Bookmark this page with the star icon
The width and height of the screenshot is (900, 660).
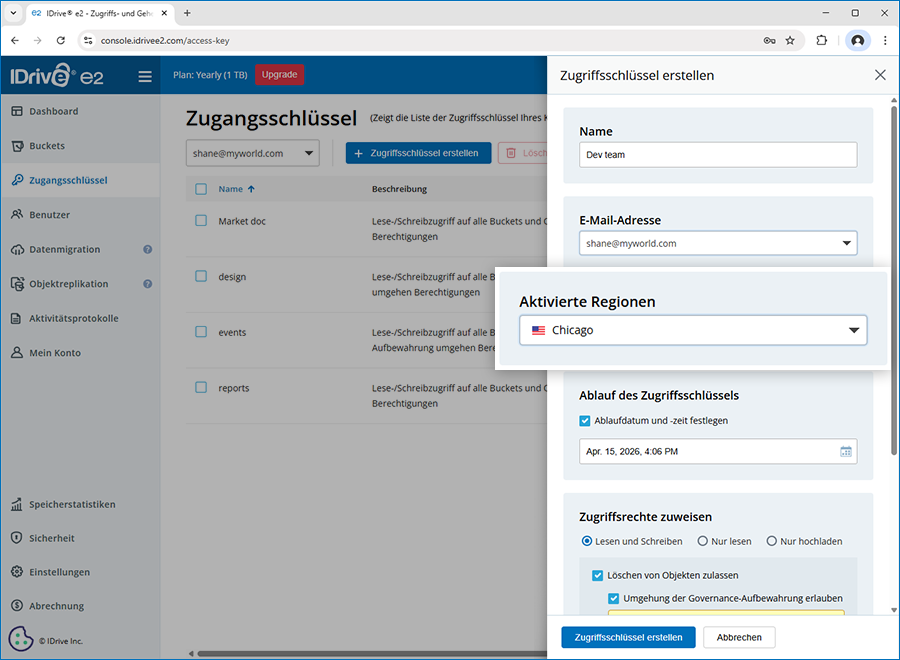(x=790, y=41)
